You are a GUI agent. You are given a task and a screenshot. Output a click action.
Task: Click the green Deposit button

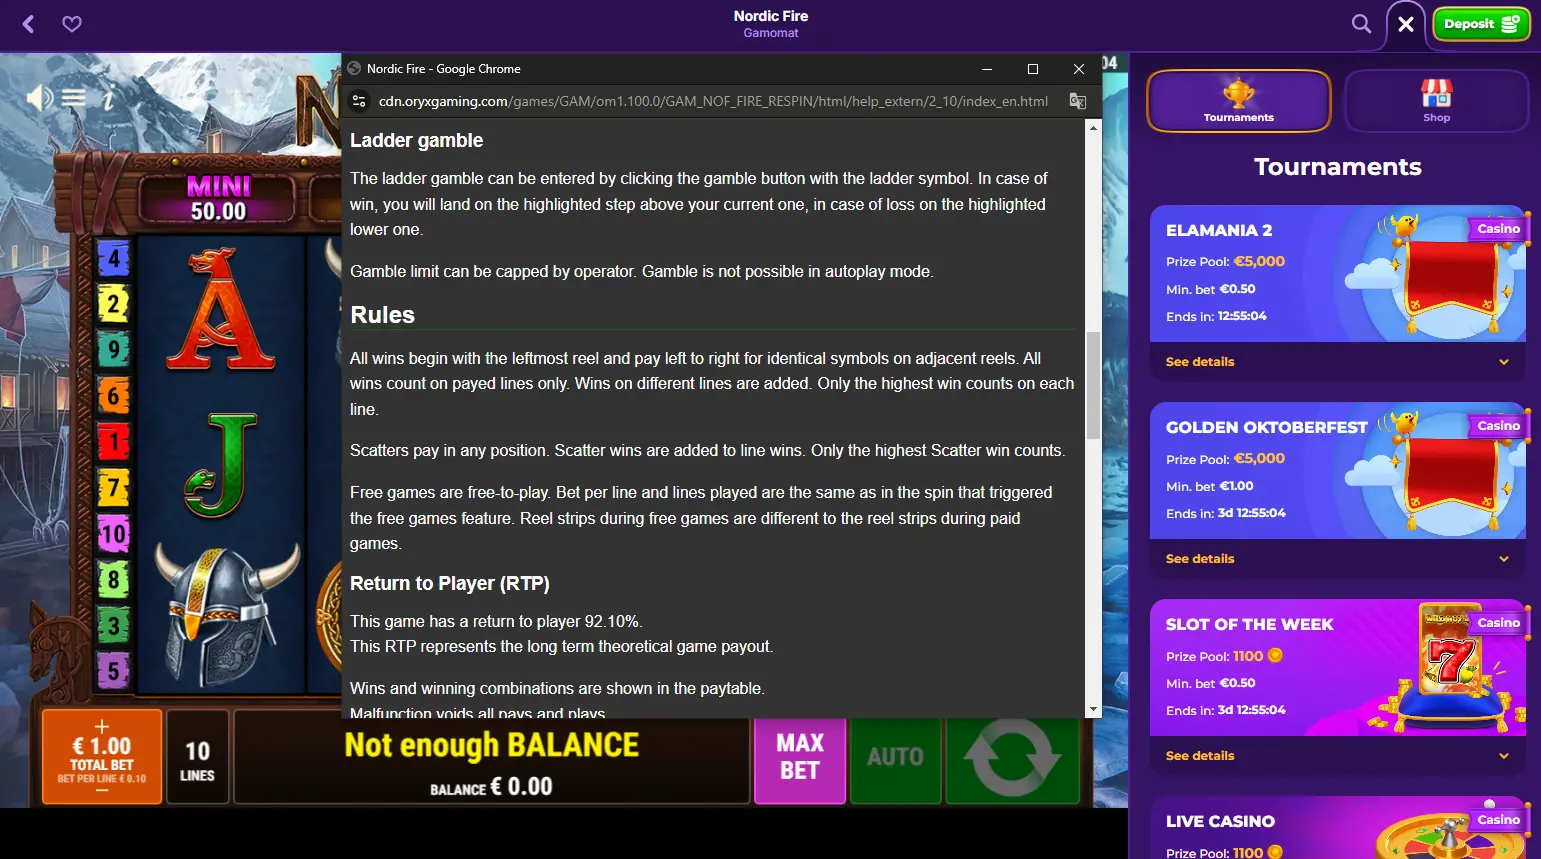click(x=1481, y=24)
